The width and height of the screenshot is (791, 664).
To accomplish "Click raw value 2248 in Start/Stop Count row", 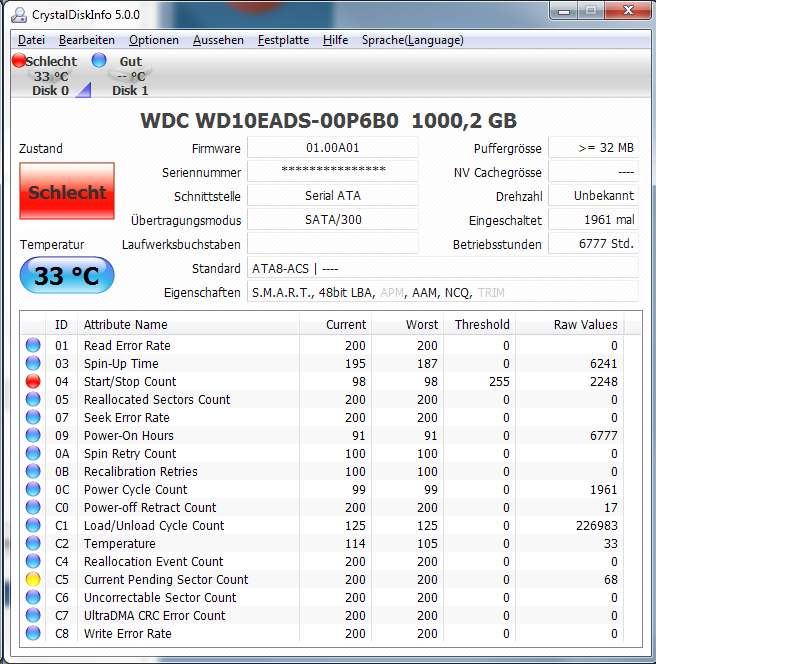I will point(603,381).
